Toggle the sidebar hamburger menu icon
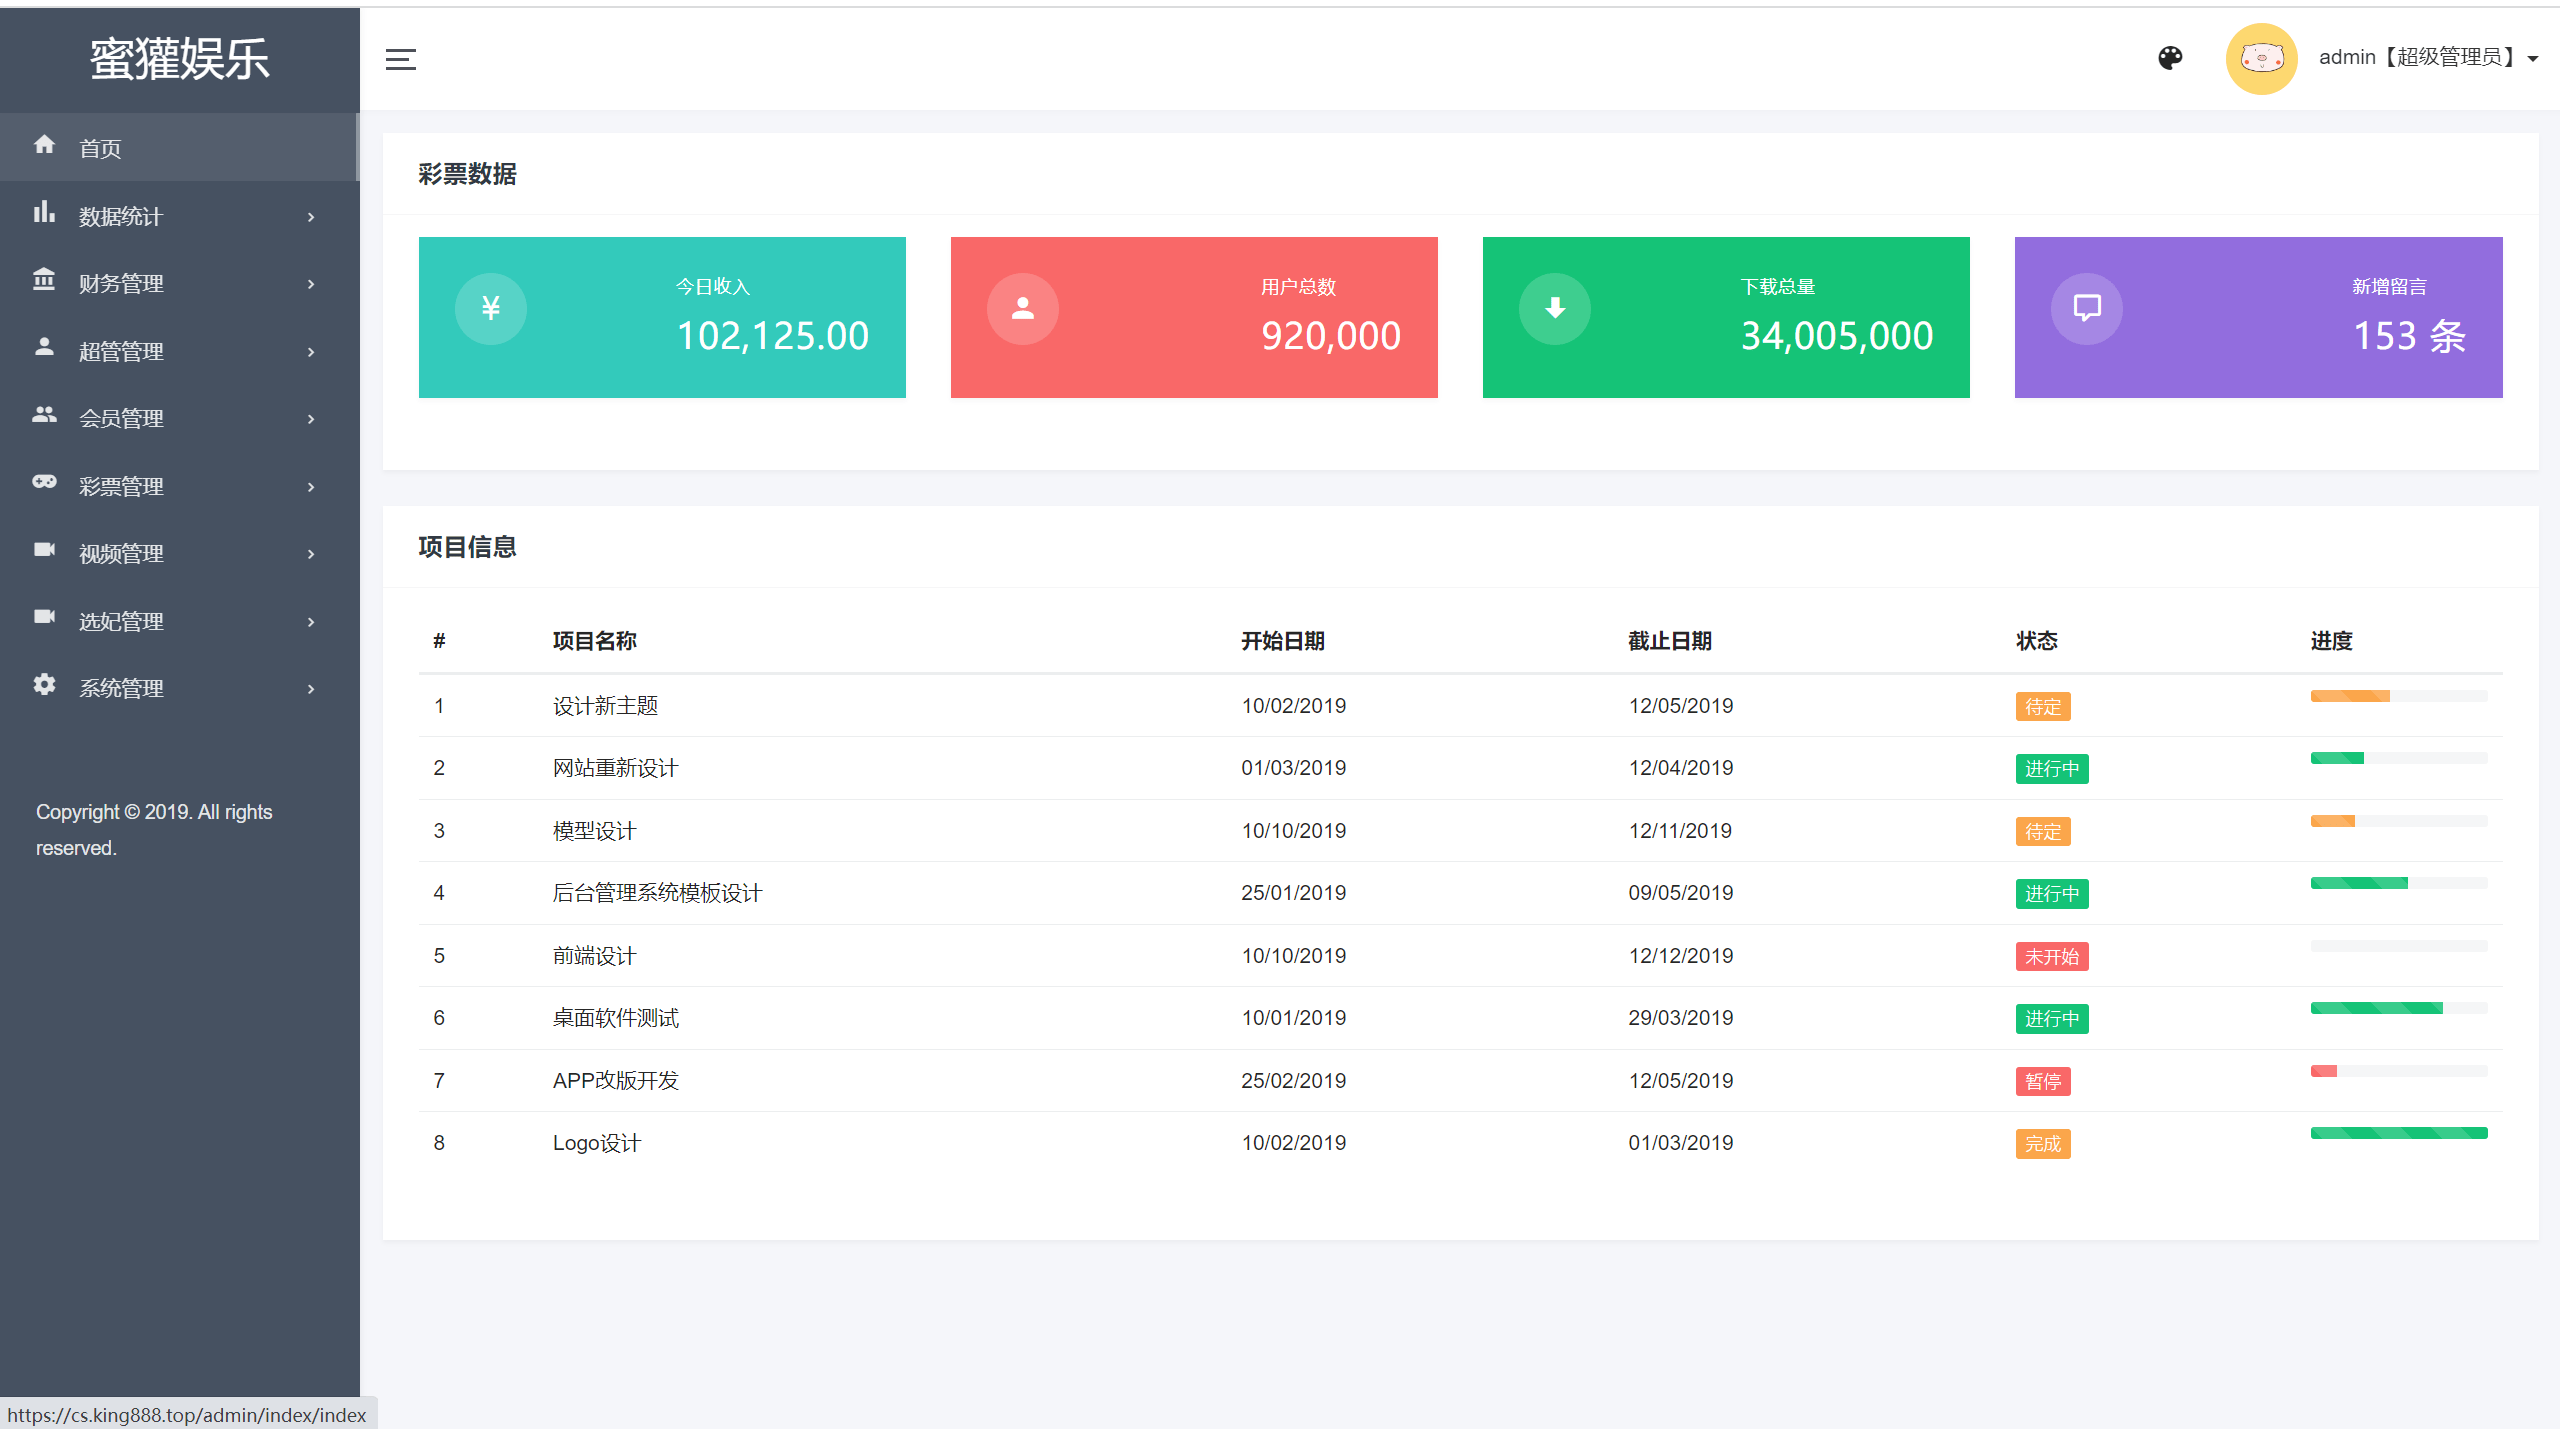 [x=400, y=59]
